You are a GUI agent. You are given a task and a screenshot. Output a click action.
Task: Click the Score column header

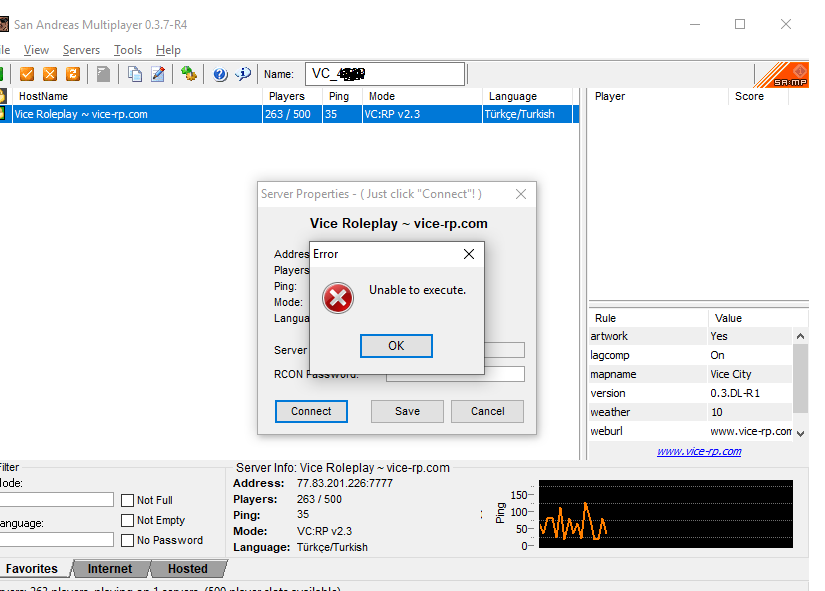pos(758,96)
